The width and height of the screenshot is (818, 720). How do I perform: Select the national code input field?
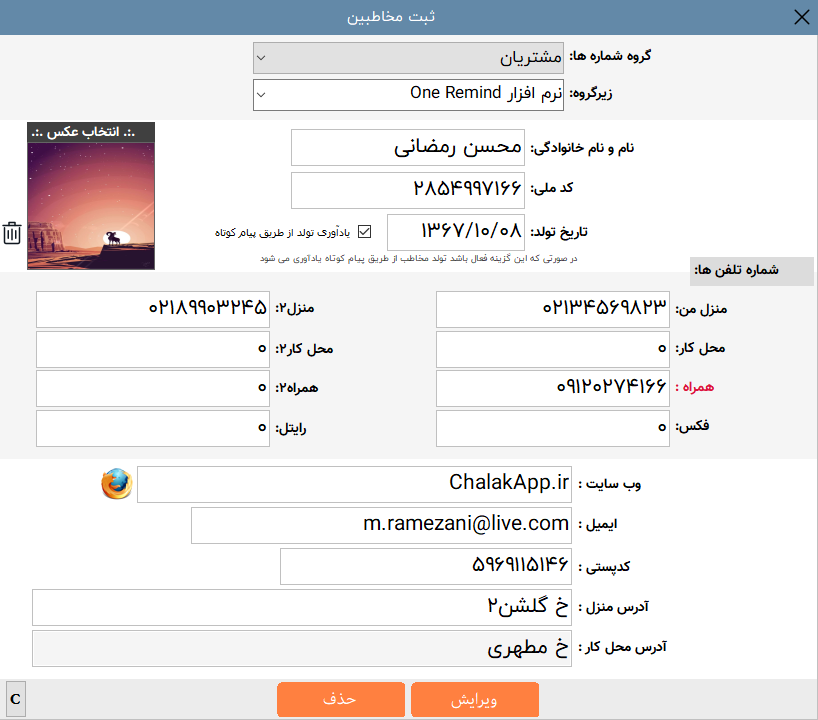click(x=408, y=190)
